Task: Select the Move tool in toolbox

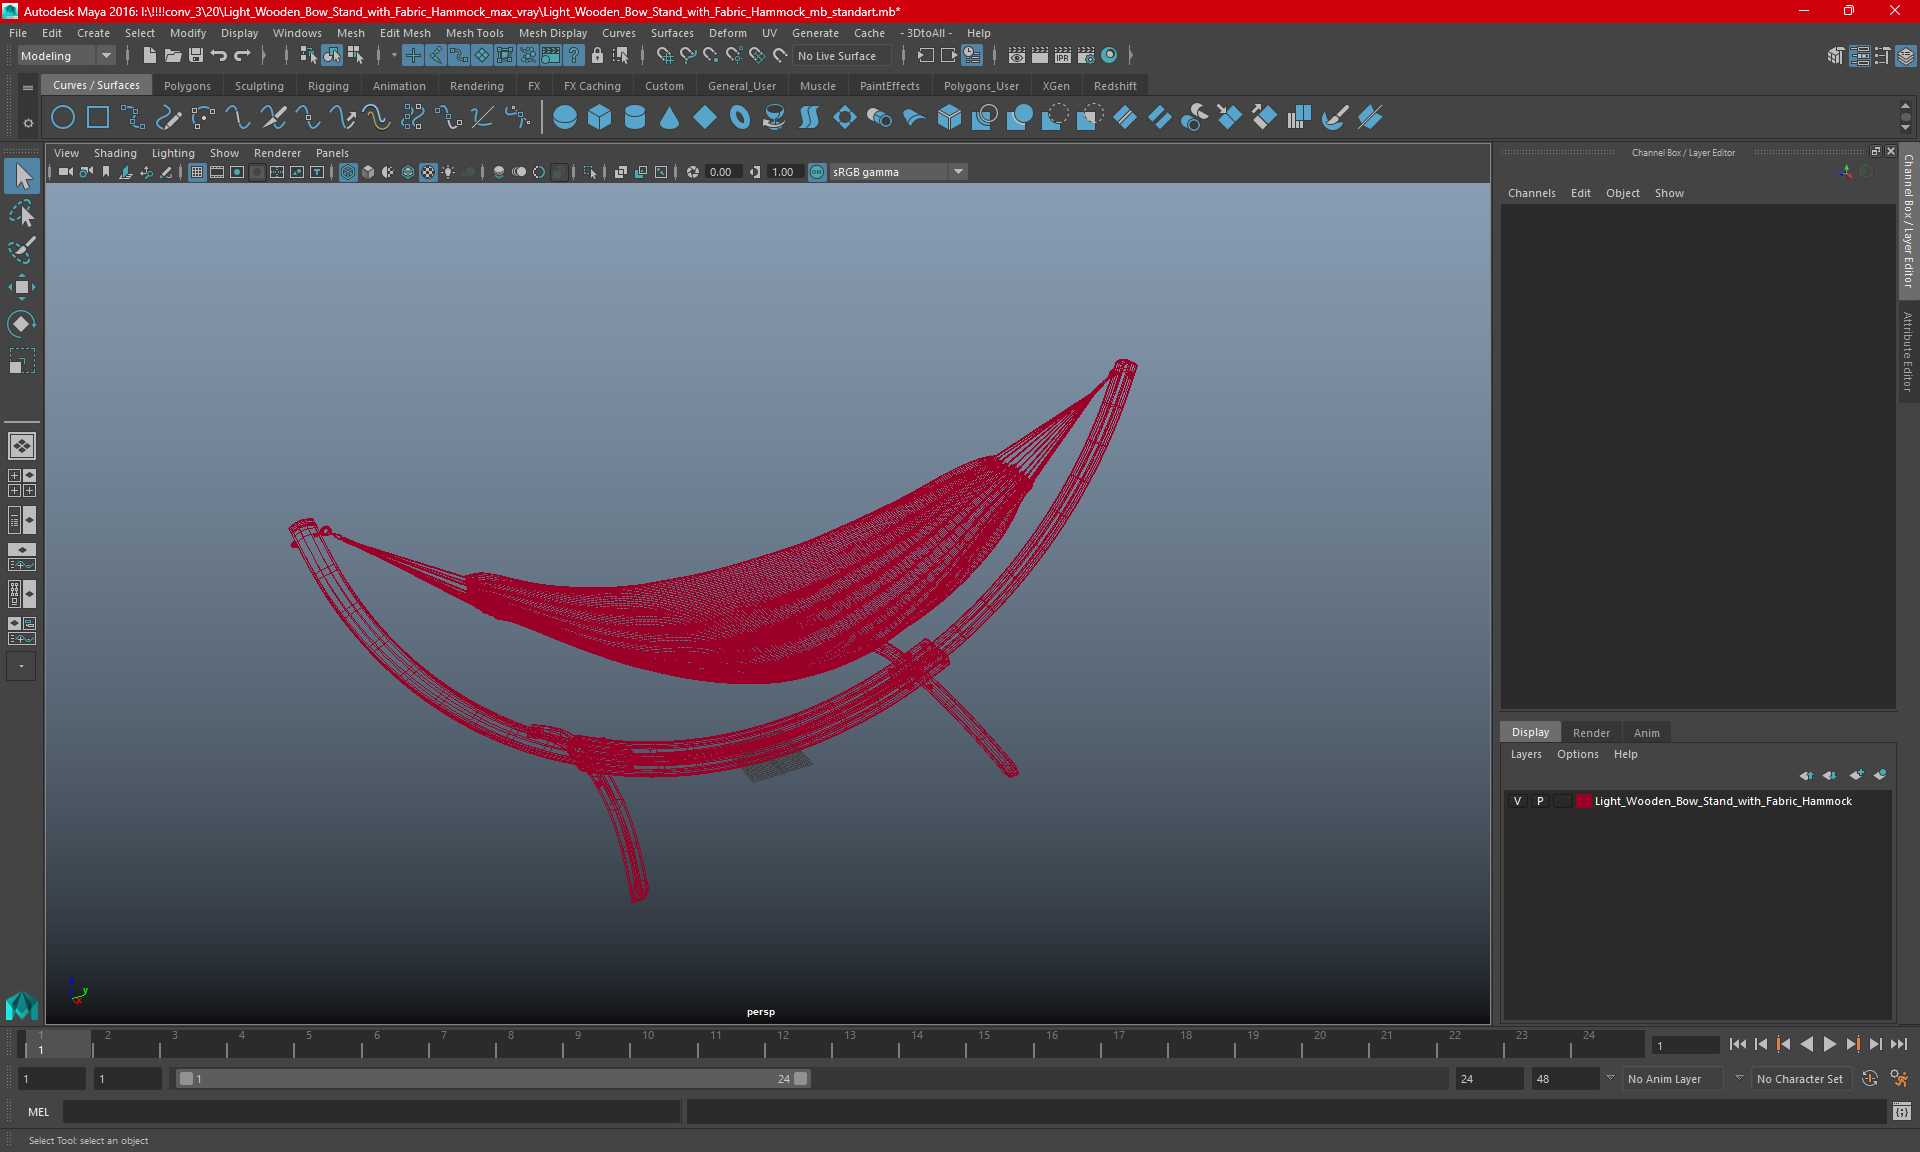Action: pos(21,287)
